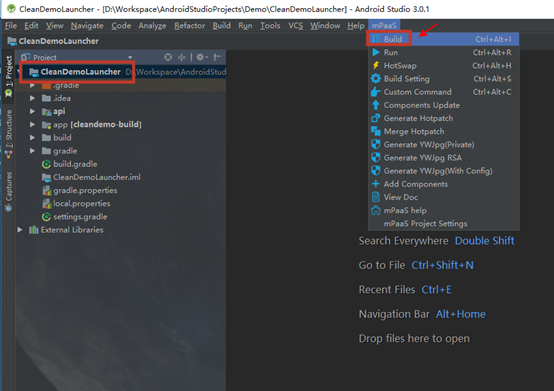Toggle the Structure side tool window
The width and height of the screenshot is (554, 391).
(8, 134)
